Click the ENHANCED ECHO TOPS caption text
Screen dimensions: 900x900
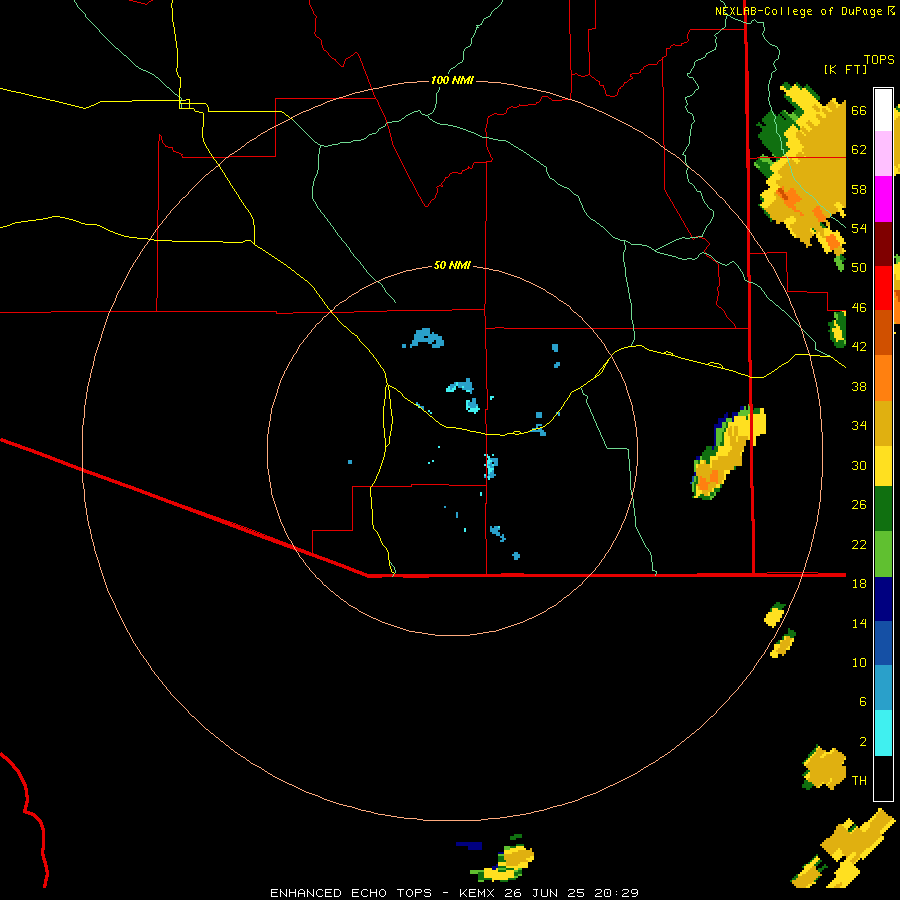pos(351,893)
